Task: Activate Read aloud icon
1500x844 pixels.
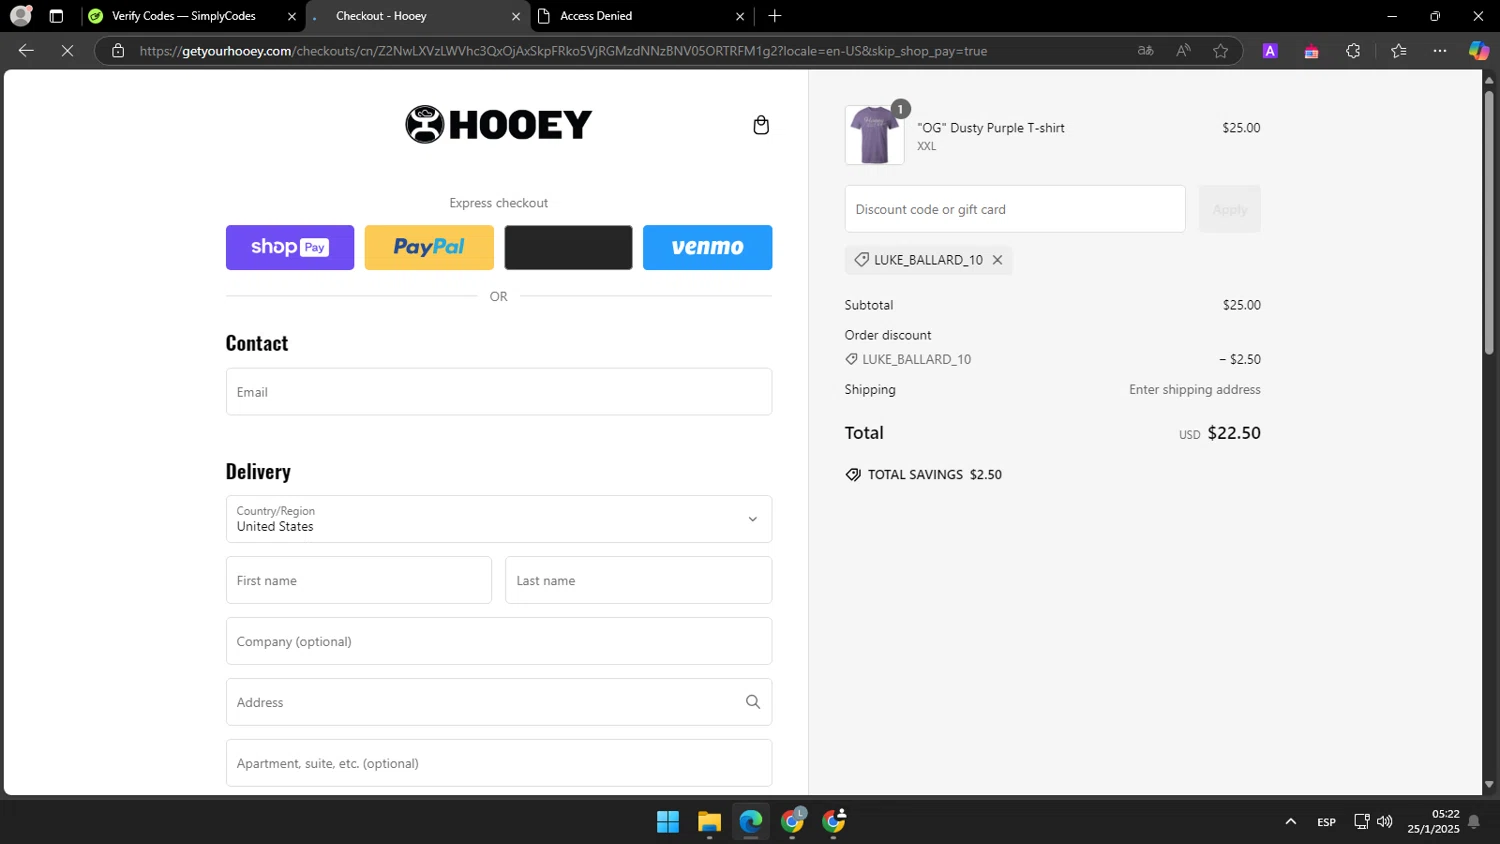Action: pos(1183,51)
